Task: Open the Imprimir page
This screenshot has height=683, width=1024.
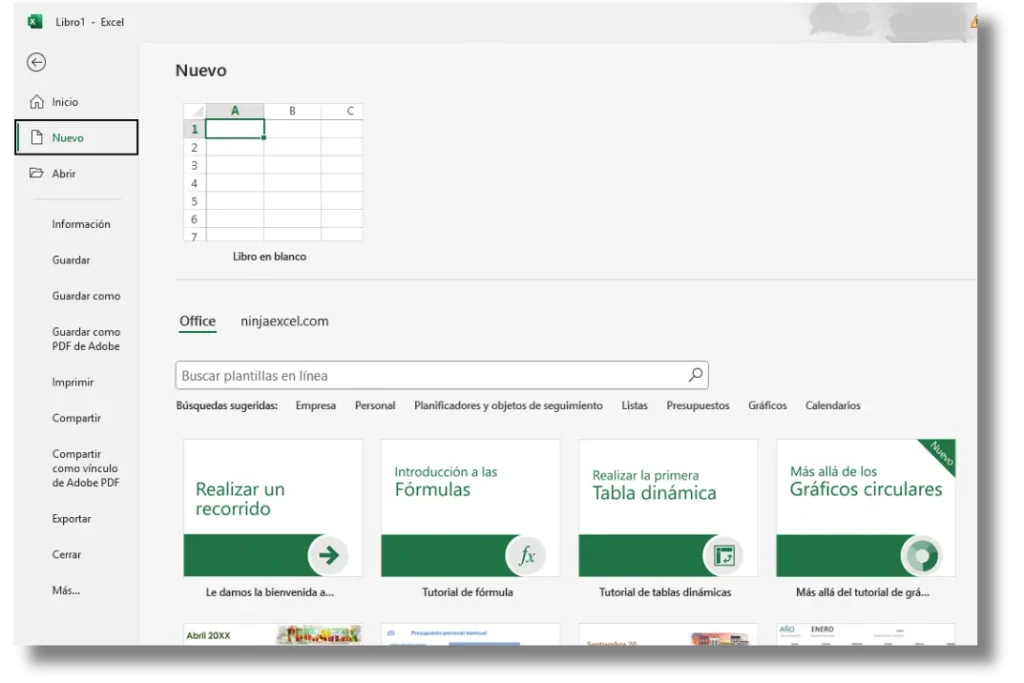Action: point(72,382)
